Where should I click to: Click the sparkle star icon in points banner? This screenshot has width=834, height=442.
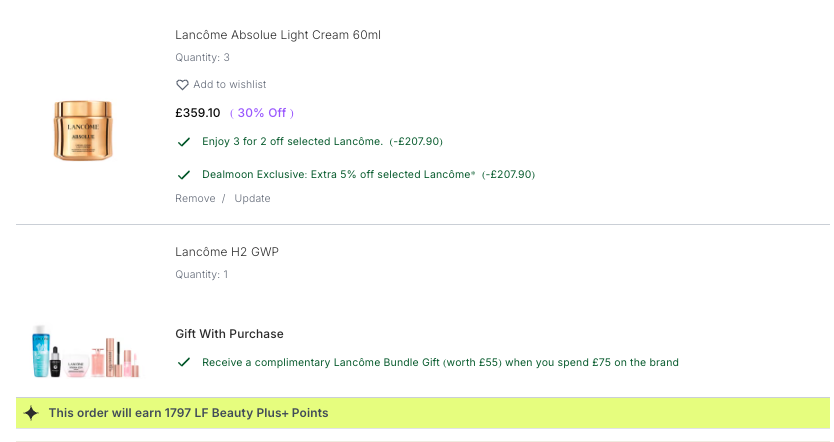[31, 413]
